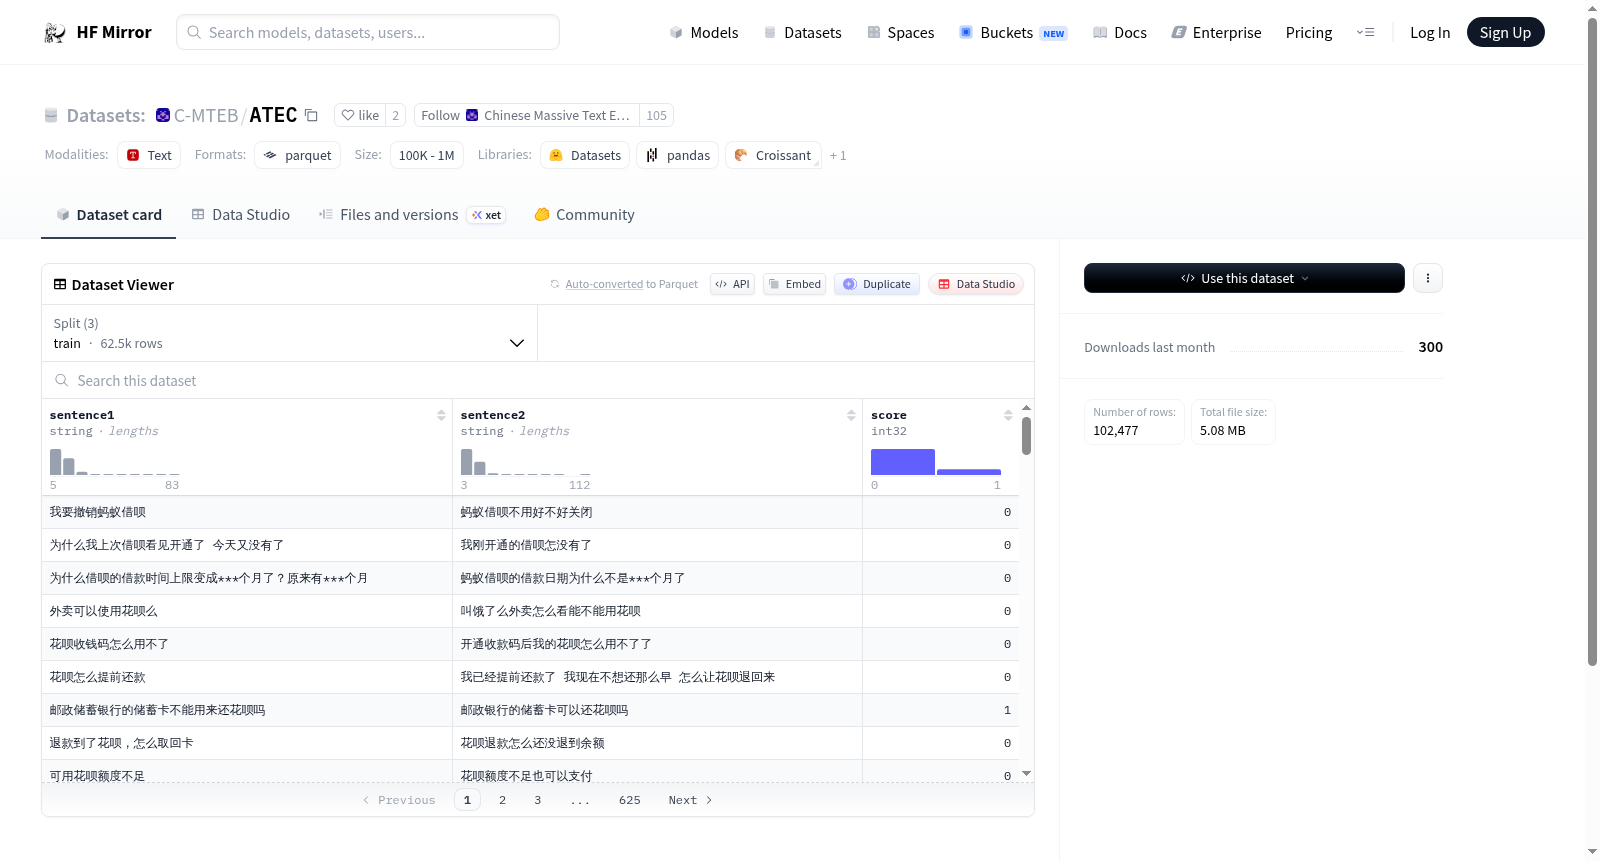This screenshot has width=1600, height=861.
Task: Open Data Studio from the viewer header
Action: (x=976, y=284)
